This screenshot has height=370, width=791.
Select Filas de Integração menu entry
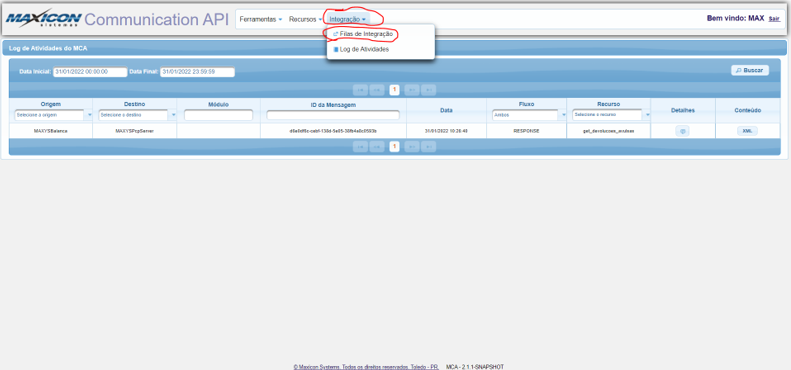pos(363,34)
